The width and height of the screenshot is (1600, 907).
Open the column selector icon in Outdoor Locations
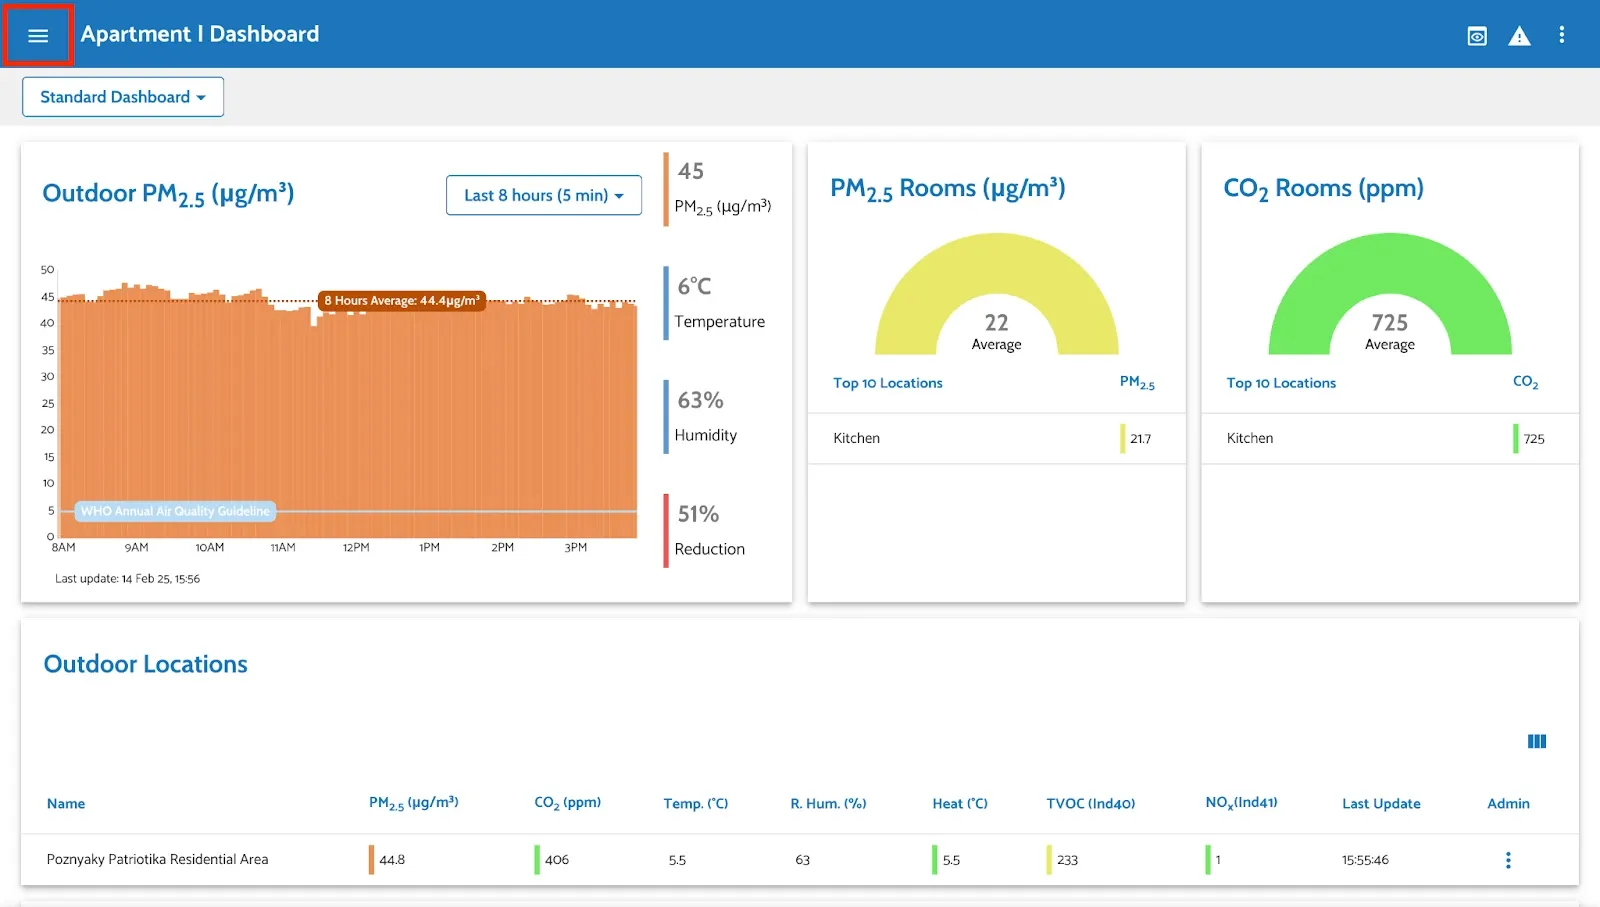pyautogui.click(x=1536, y=741)
